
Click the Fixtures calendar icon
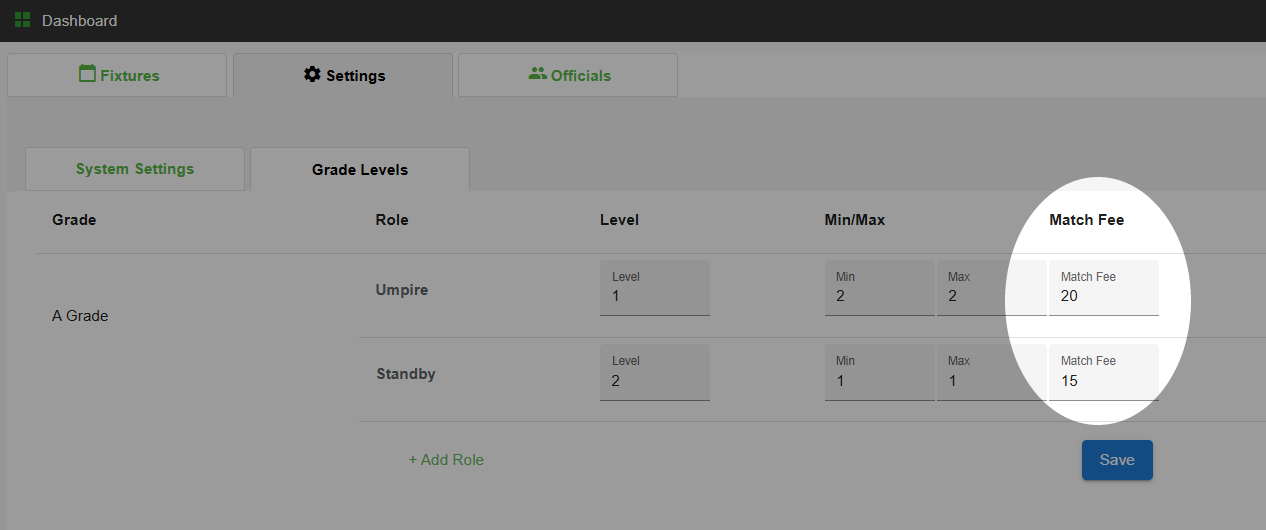coord(87,74)
